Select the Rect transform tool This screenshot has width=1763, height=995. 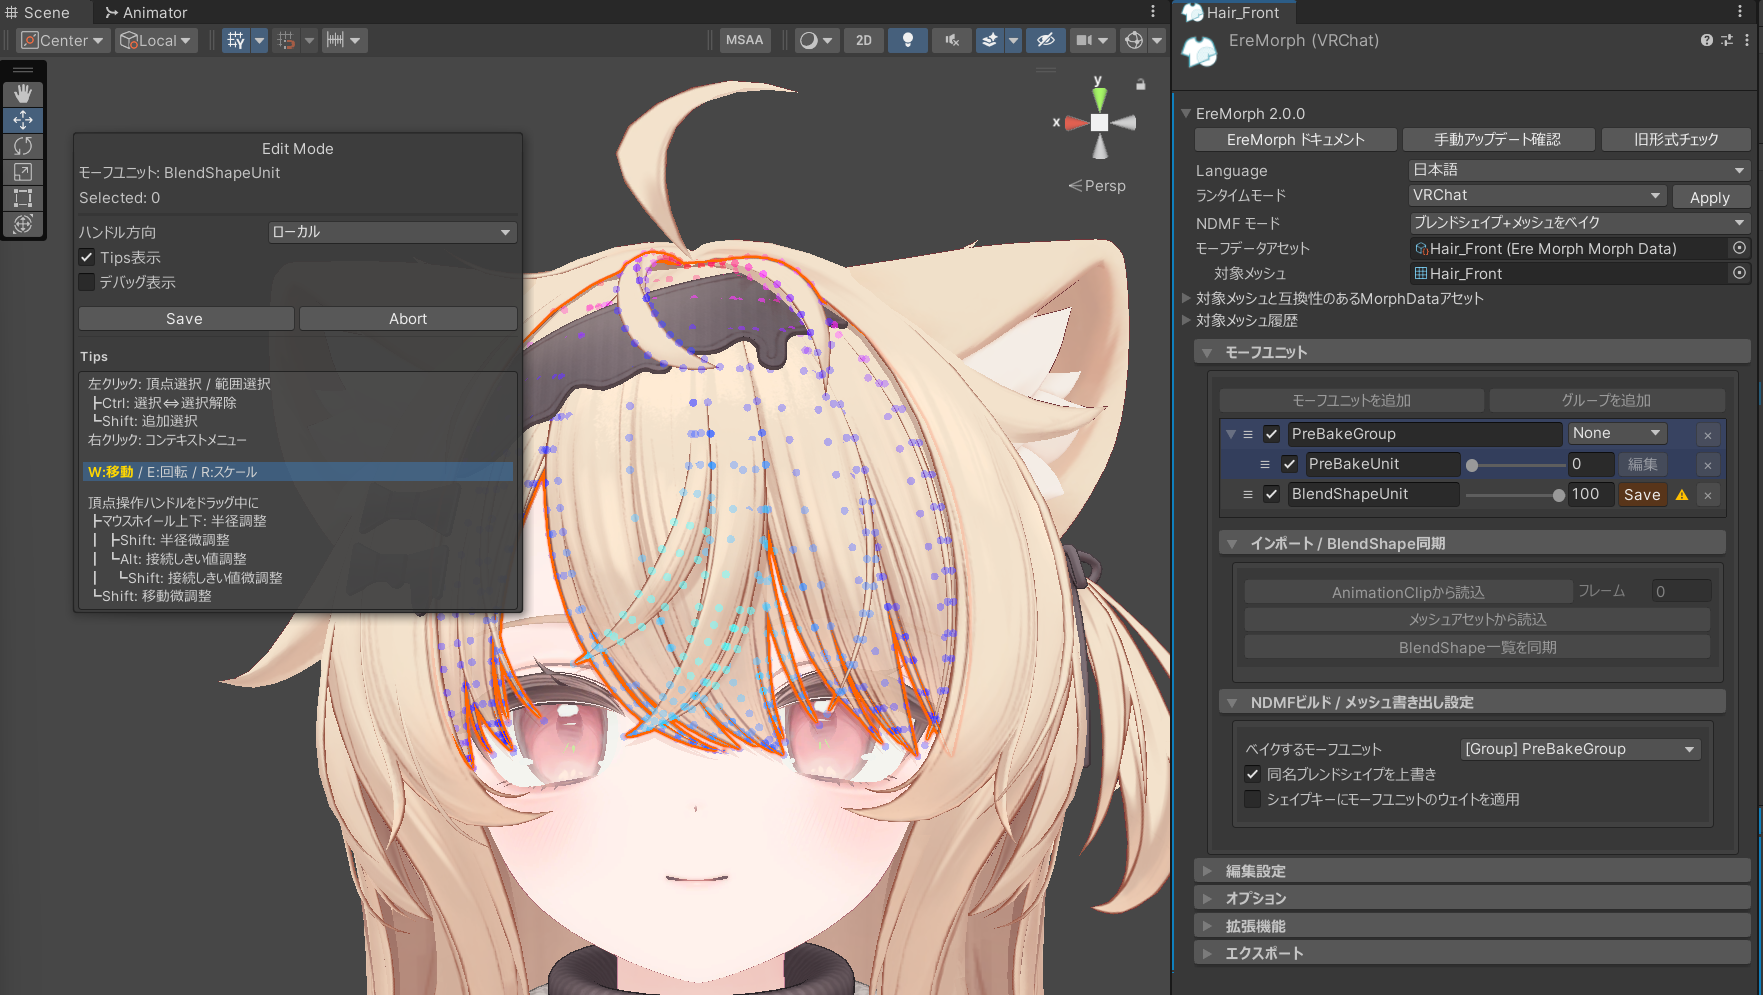pos(23,198)
